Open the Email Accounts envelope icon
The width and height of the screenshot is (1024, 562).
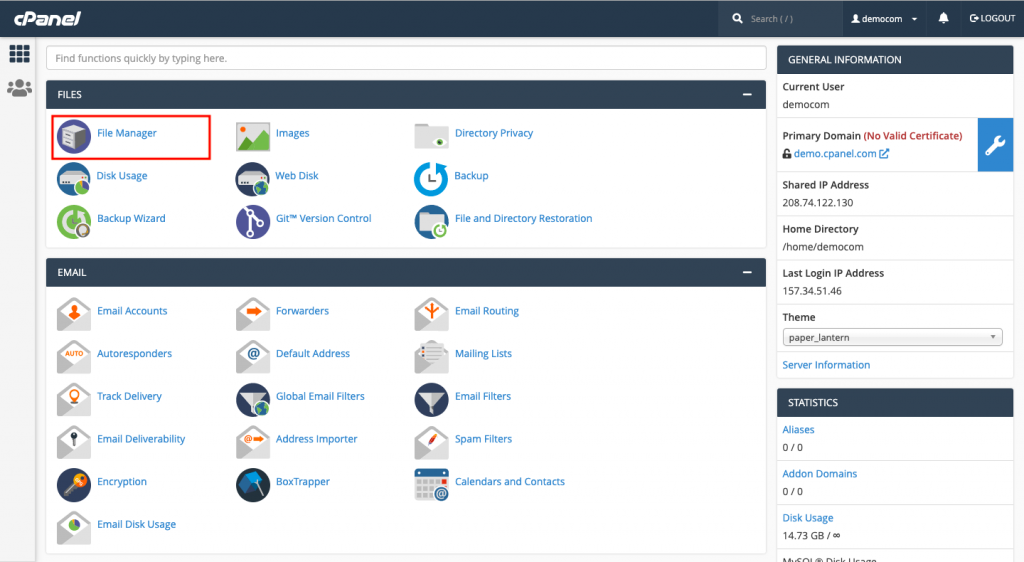click(74, 314)
